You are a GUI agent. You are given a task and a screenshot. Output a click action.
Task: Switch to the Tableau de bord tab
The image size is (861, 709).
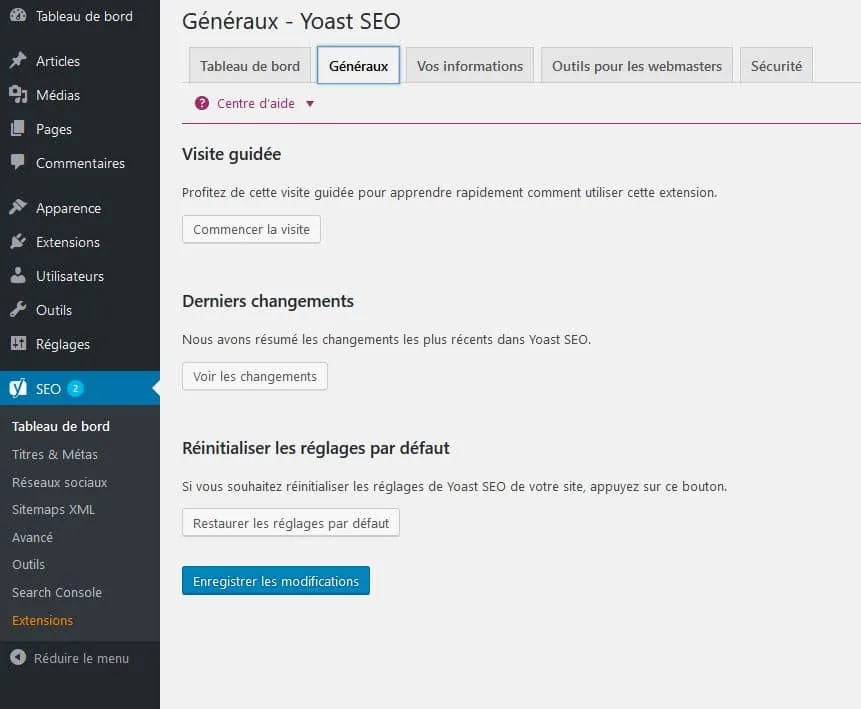[x=250, y=66]
